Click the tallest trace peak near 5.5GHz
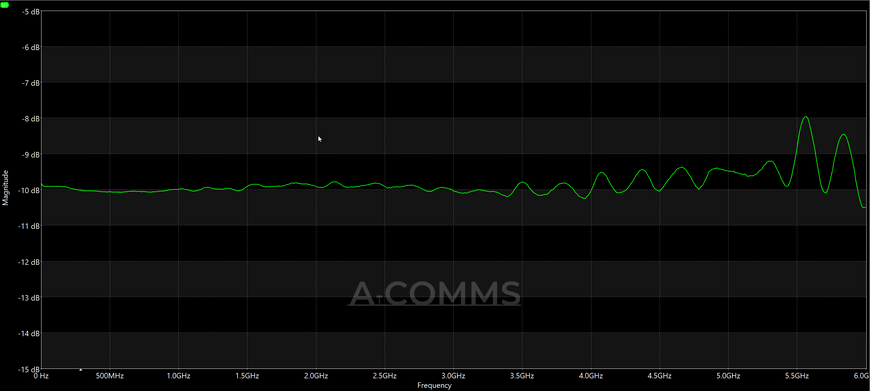The width and height of the screenshot is (870, 391). pos(806,117)
